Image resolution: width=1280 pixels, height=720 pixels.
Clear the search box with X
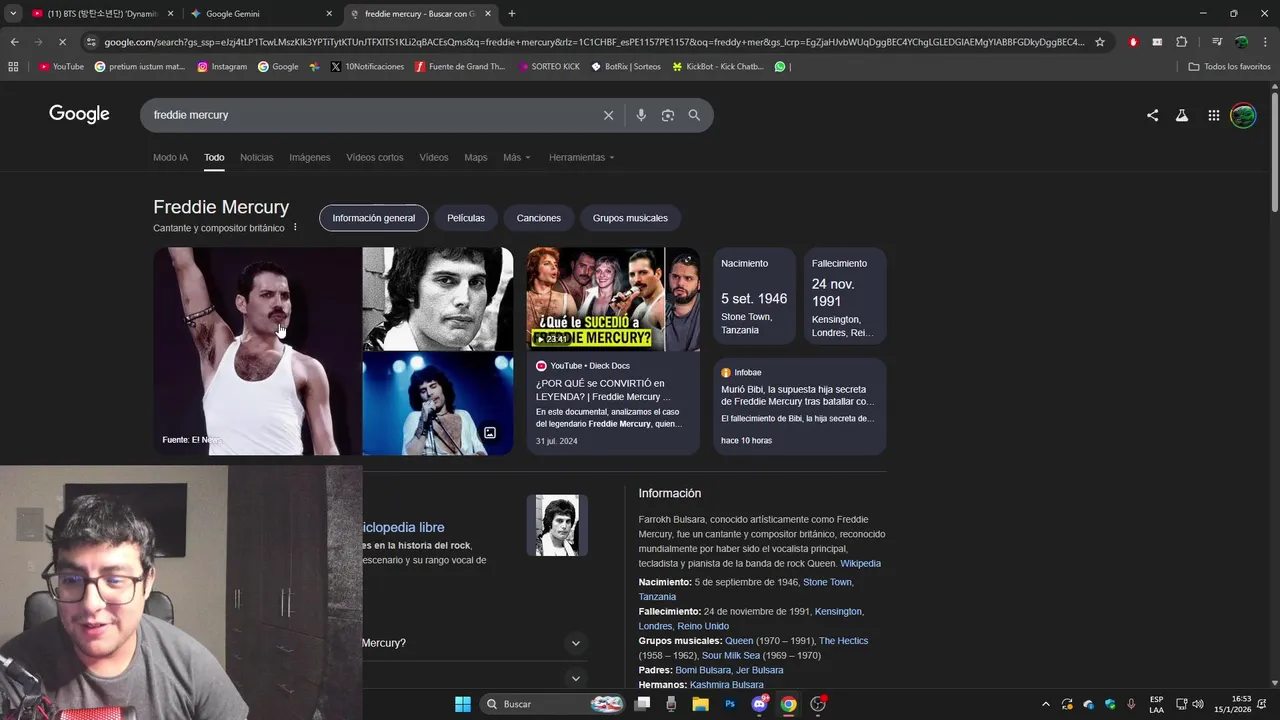click(x=608, y=115)
